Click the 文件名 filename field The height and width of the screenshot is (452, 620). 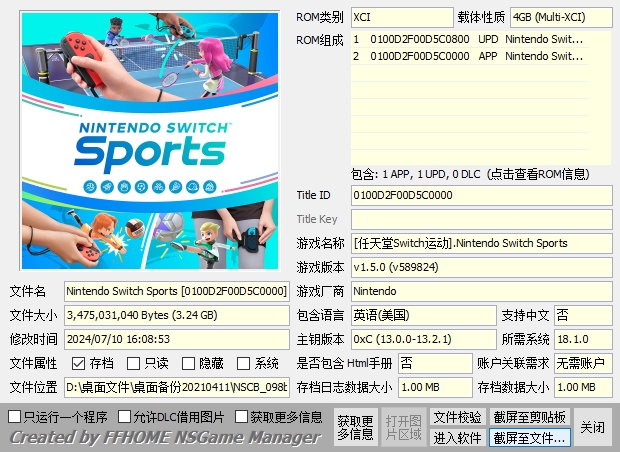pyautogui.click(x=177, y=291)
